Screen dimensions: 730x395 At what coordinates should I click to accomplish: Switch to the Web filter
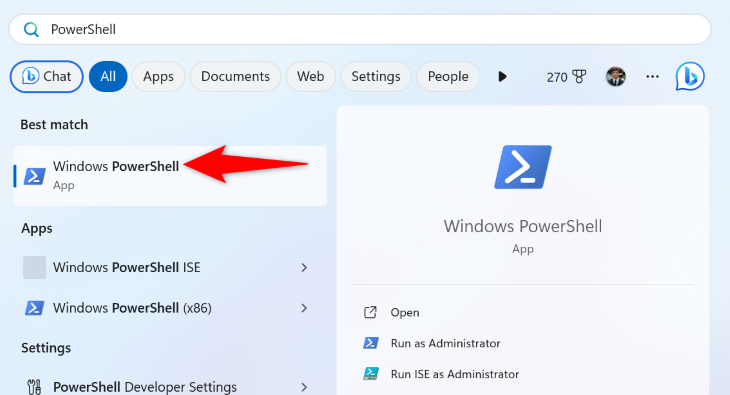[x=311, y=76]
